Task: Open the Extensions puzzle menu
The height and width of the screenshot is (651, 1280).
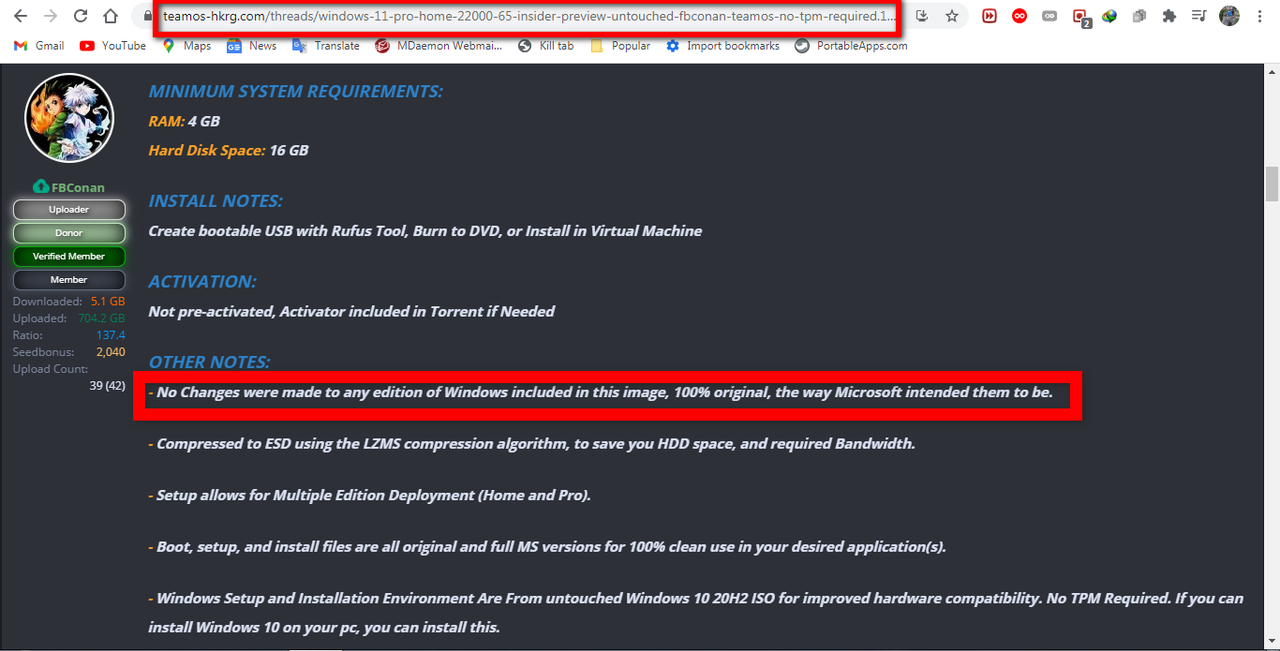Action: [1169, 16]
